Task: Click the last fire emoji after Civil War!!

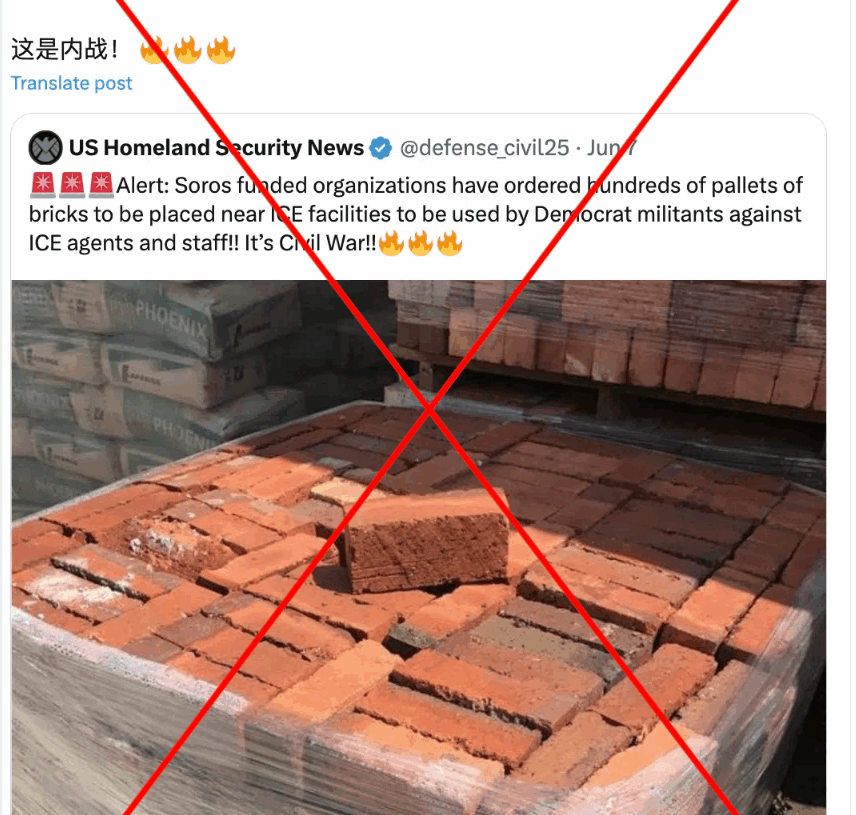Action: (449, 242)
